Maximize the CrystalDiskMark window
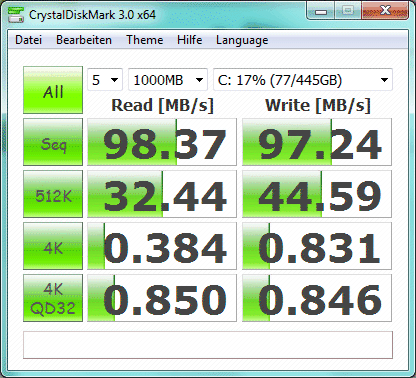Image resolution: width=416 pixels, height=378 pixels. [348, 11]
